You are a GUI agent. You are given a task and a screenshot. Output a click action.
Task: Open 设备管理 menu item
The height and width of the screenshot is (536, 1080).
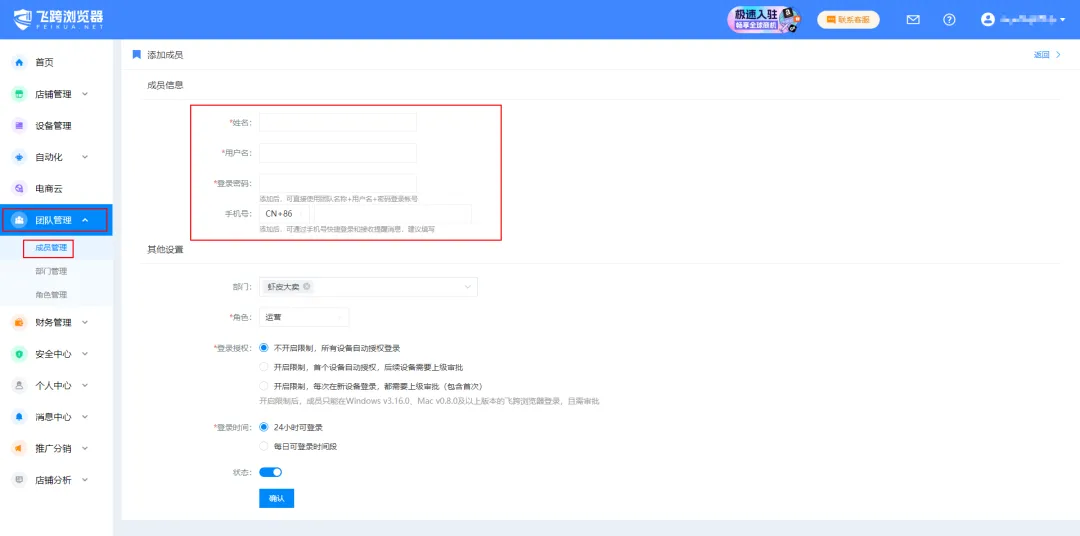[x=53, y=126]
